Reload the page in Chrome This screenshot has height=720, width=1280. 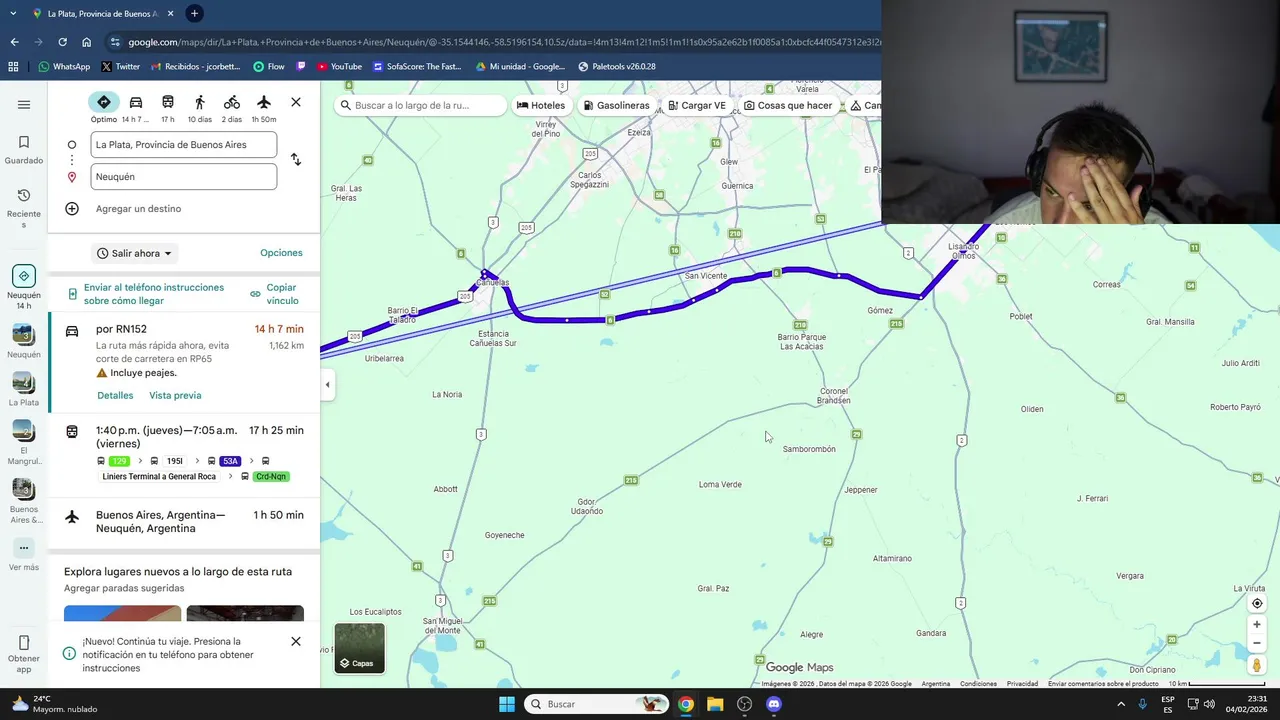[x=62, y=42]
